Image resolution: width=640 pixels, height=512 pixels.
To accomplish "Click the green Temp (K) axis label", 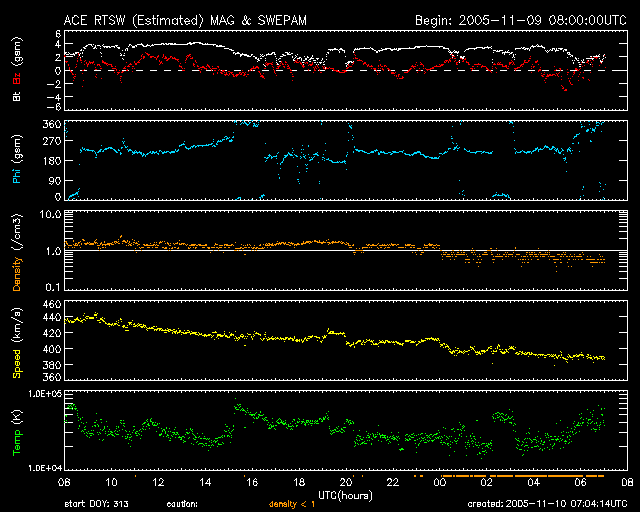I will point(16,431).
